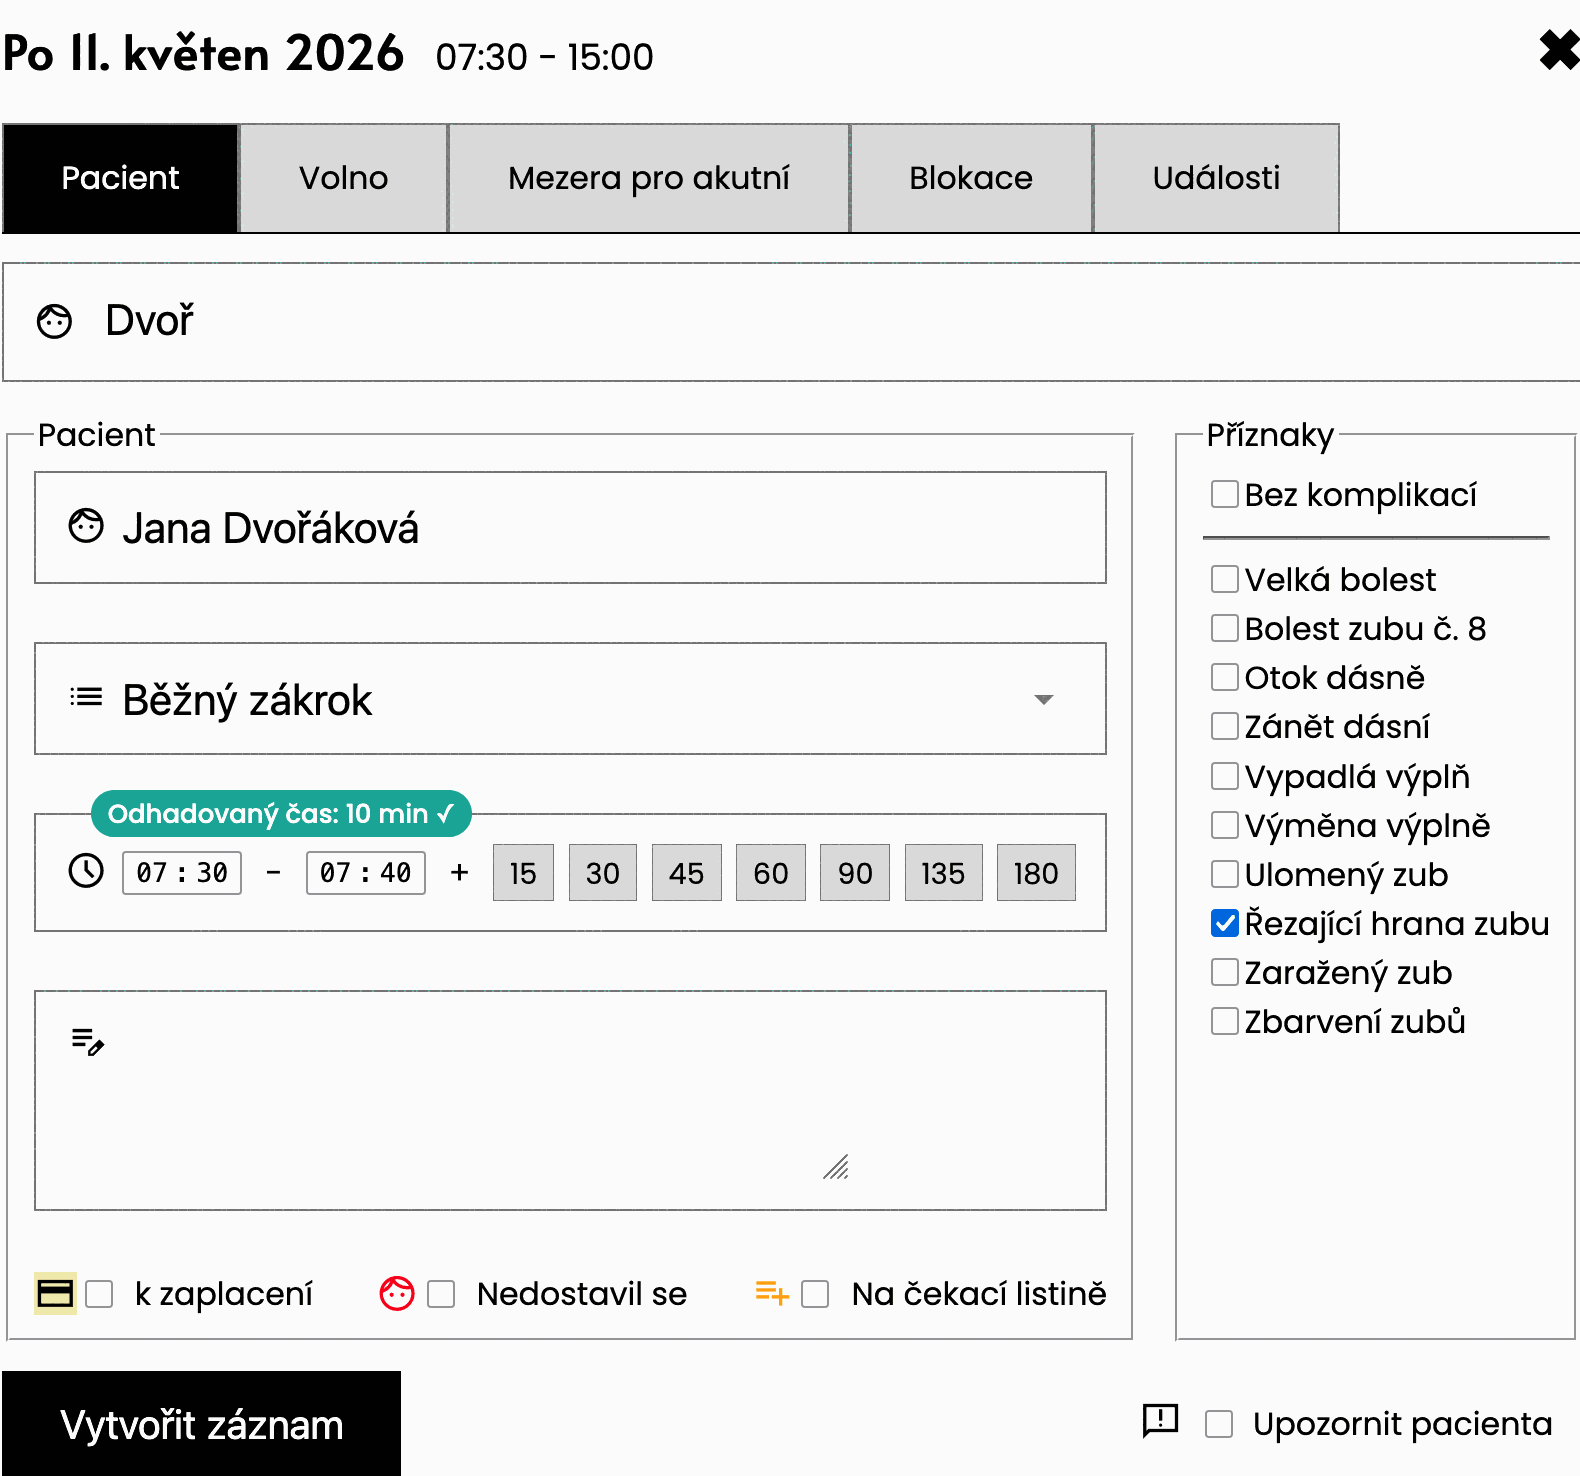
Task: Select the Vypadlá výplň checkbox
Action: coord(1224,776)
